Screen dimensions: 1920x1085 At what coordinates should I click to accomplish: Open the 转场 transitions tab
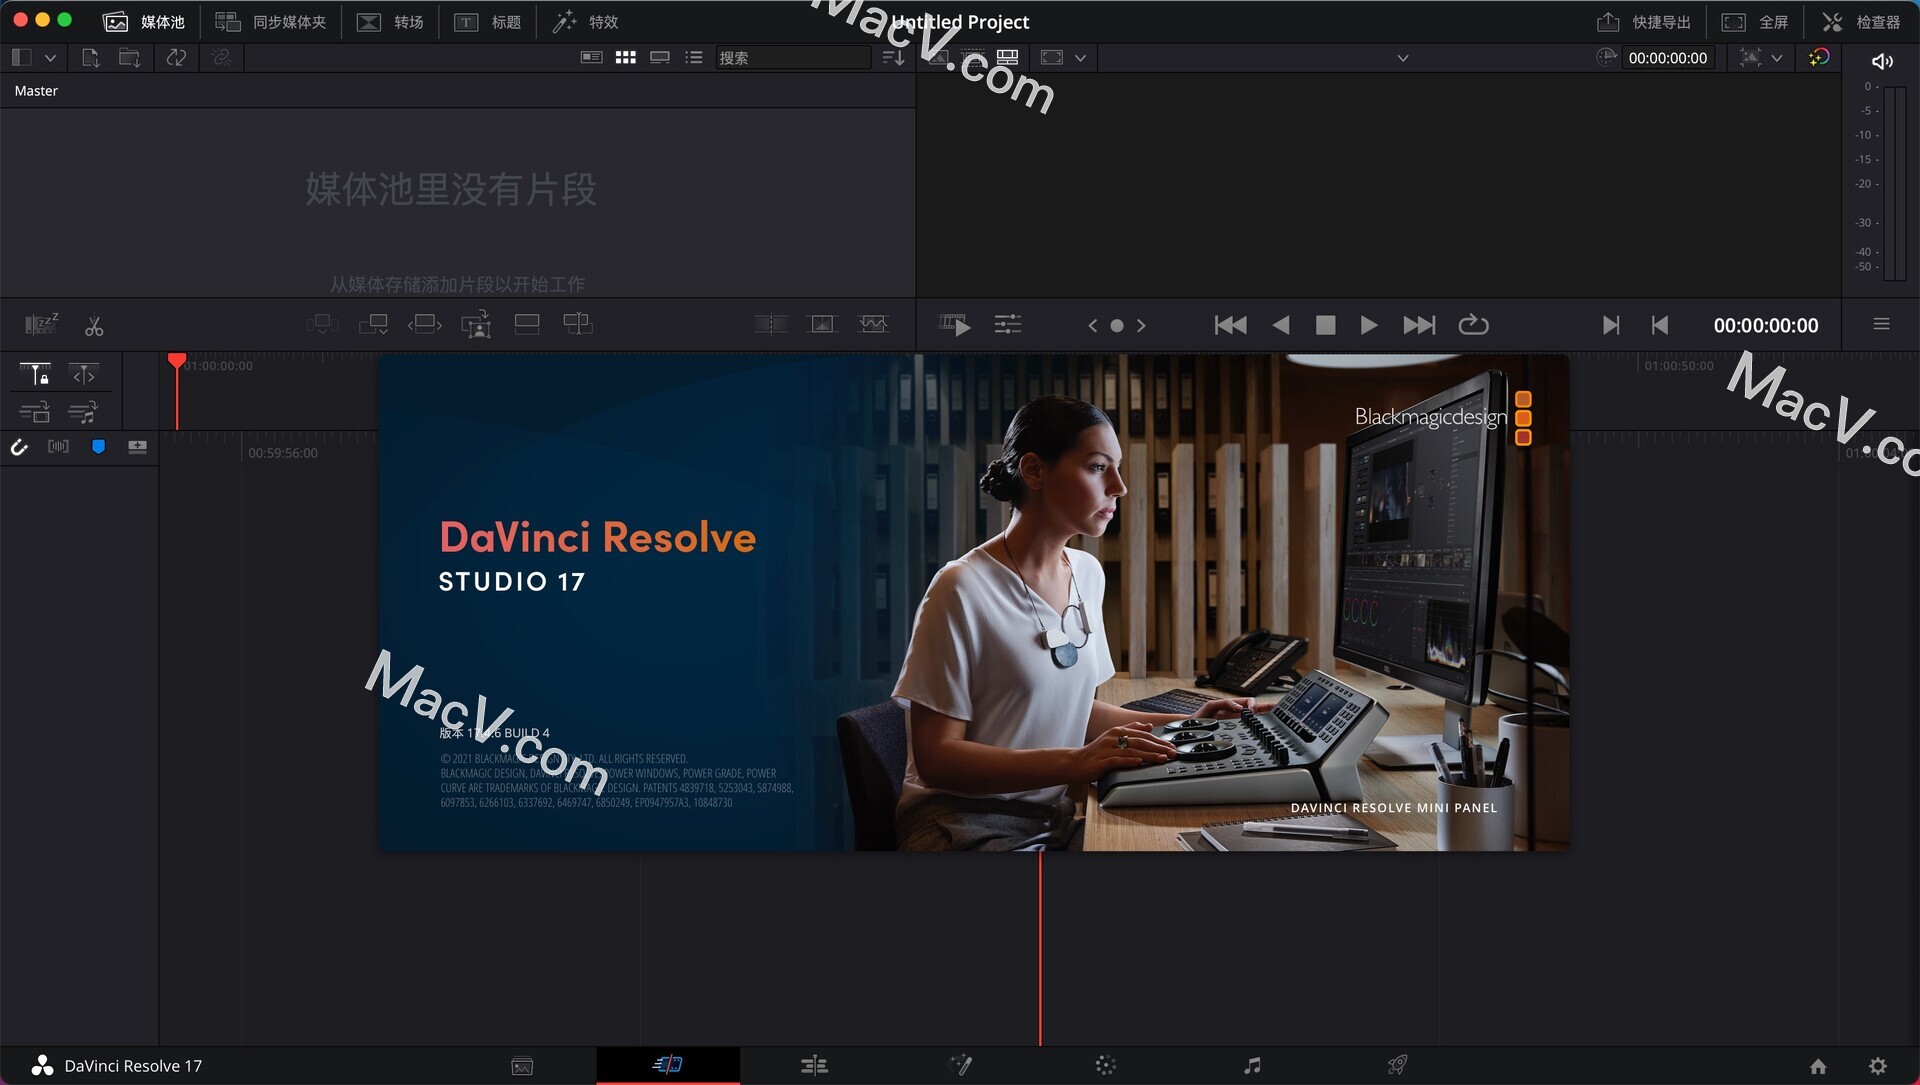[x=391, y=21]
